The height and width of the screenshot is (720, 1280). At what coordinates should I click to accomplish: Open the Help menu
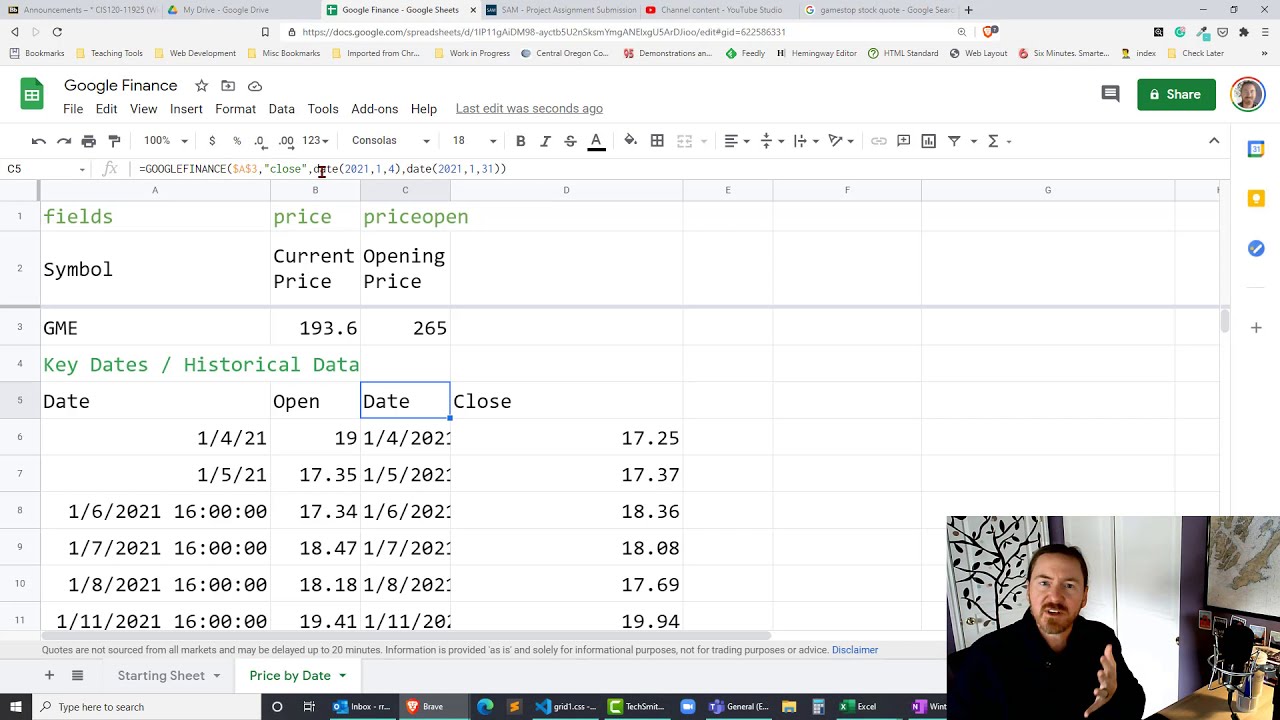[423, 109]
